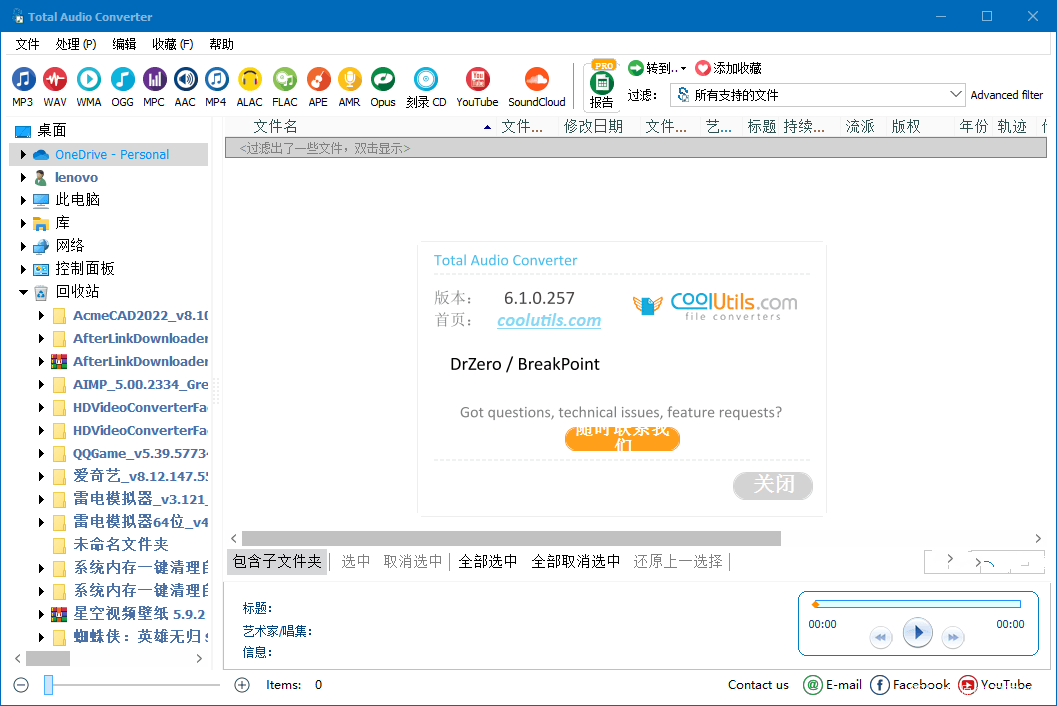This screenshot has height=706, width=1057.
Task: Open the 帮助 menu
Action: (221, 45)
